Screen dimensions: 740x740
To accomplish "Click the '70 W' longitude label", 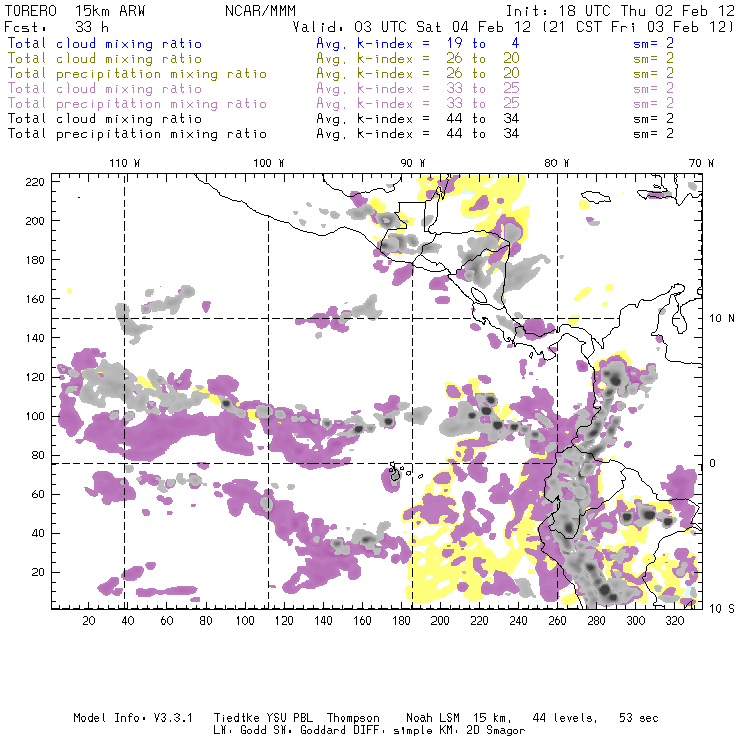I will (701, 163).
